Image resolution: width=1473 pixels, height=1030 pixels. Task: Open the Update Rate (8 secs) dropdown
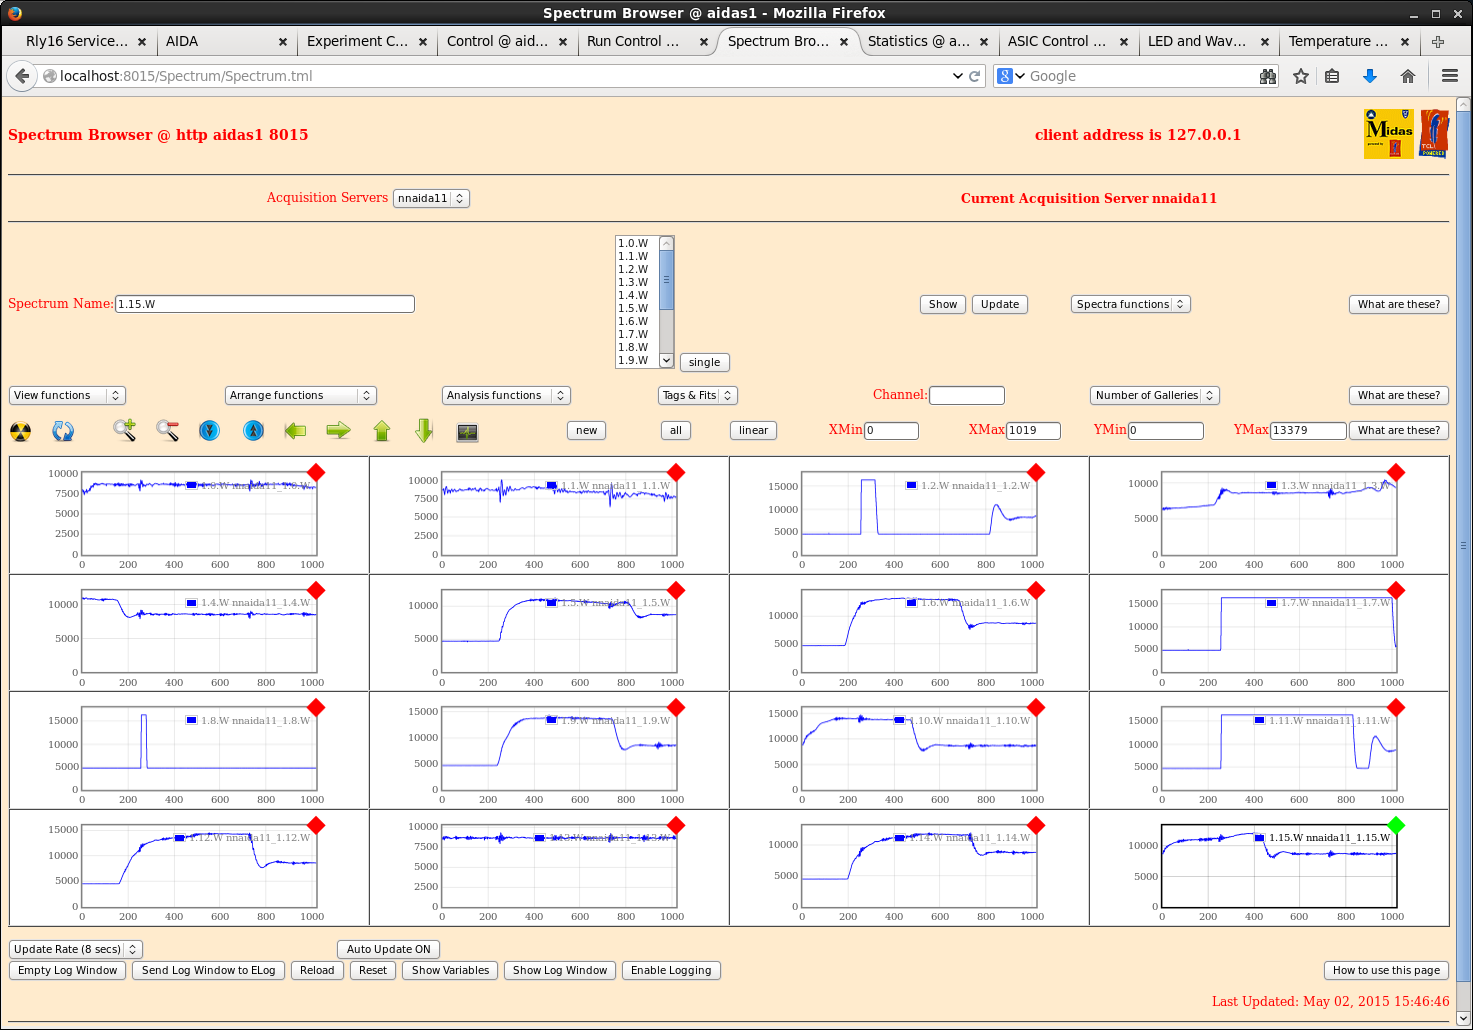[x=76, y=949]
